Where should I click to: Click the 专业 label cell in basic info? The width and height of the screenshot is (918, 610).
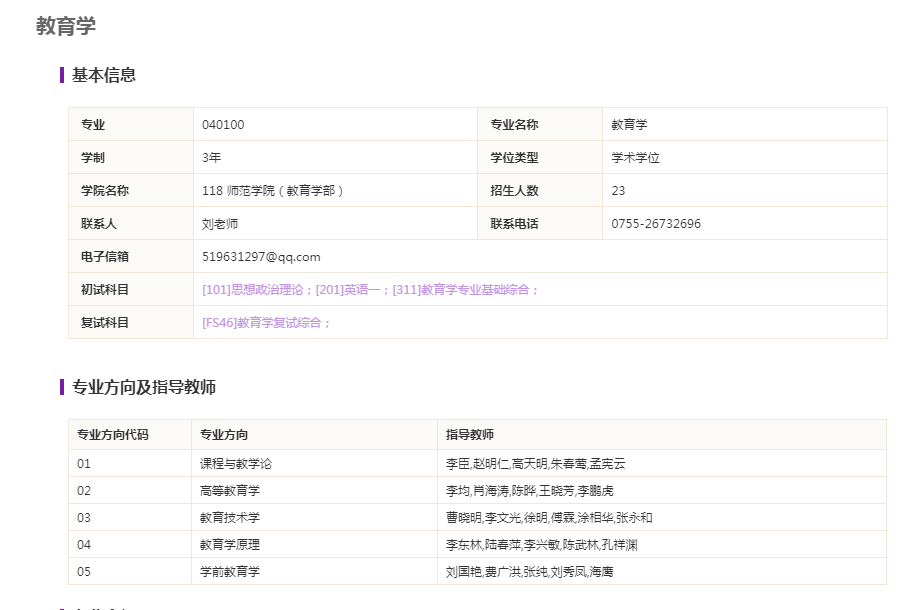tap(131, 124)
